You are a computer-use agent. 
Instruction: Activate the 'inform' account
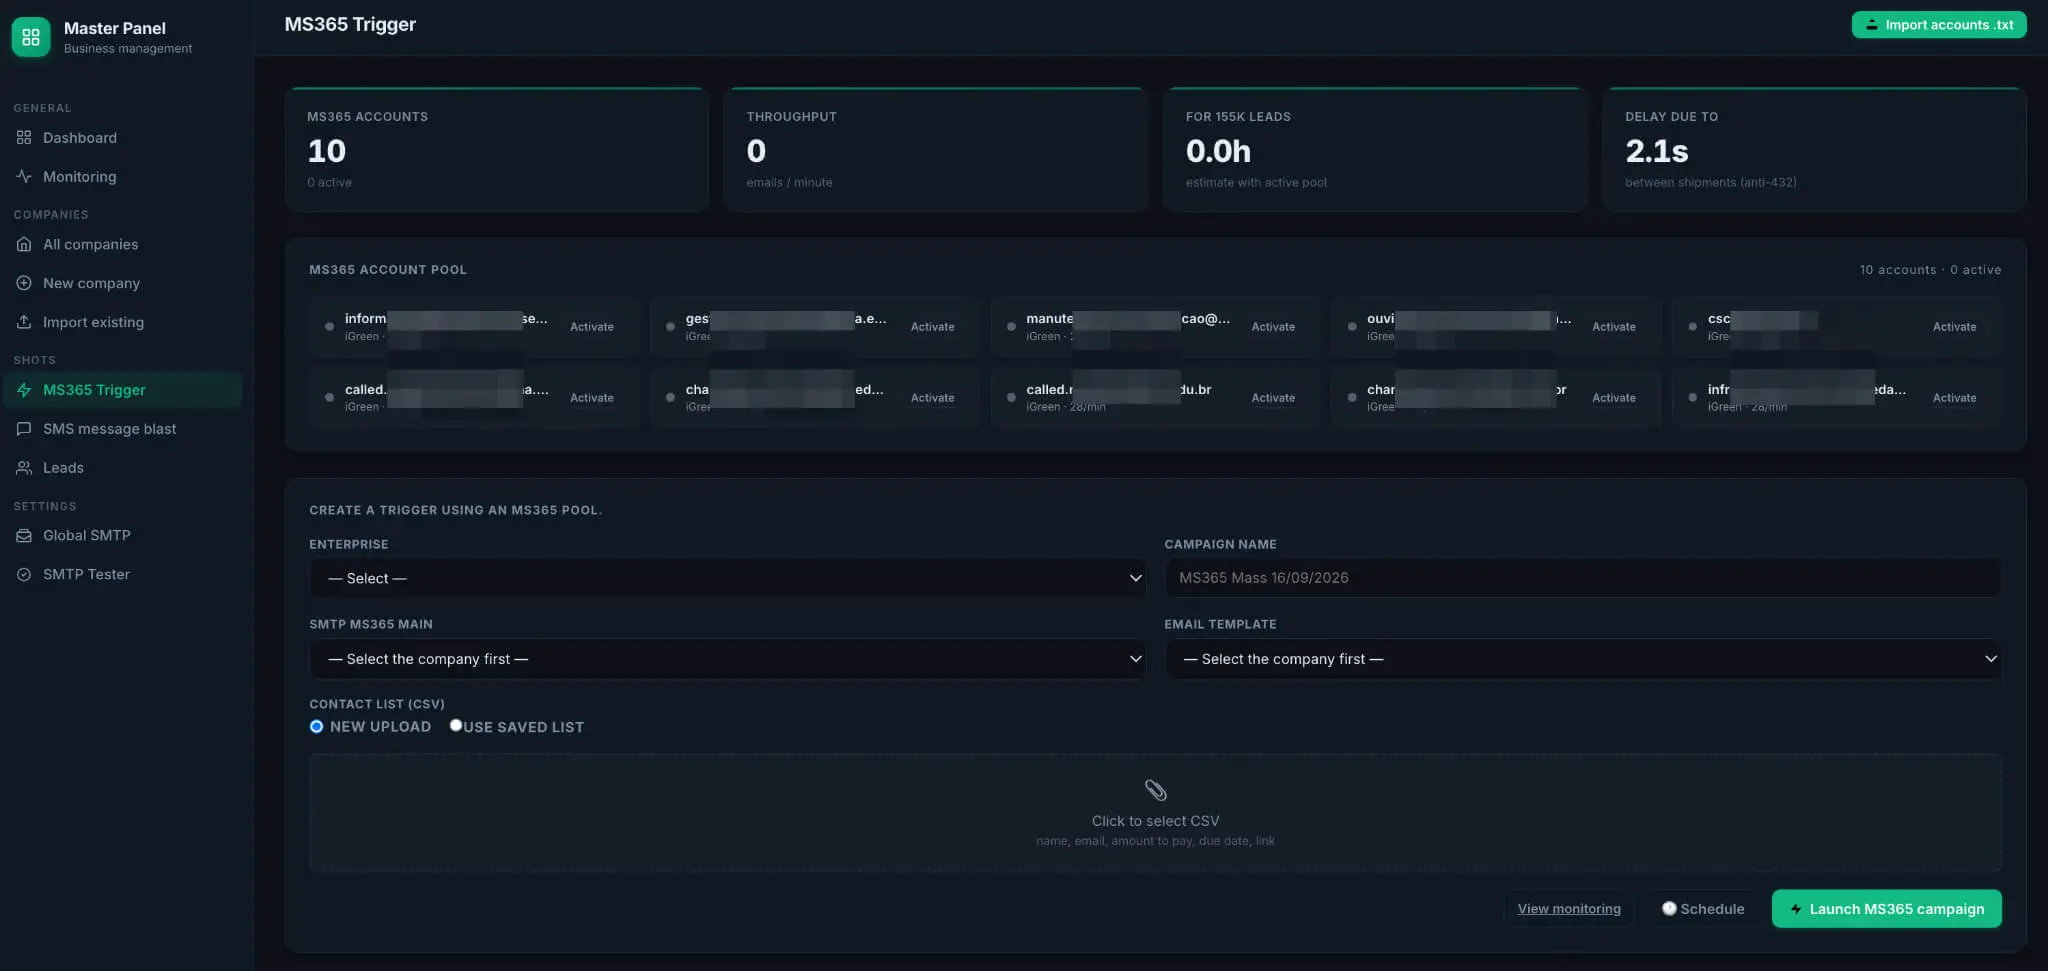(592, 327)
